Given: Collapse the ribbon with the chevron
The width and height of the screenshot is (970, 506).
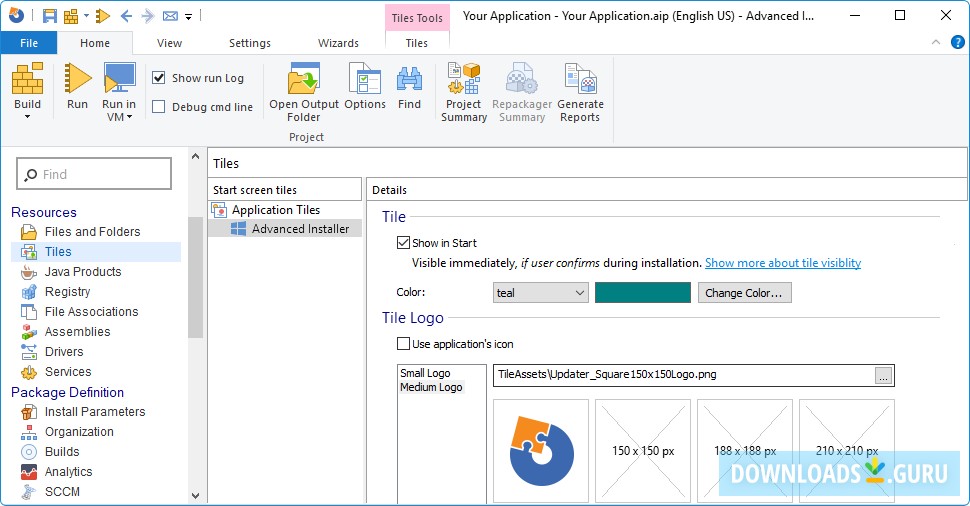Looking at the screenshot, I should [x=936, y=42].
